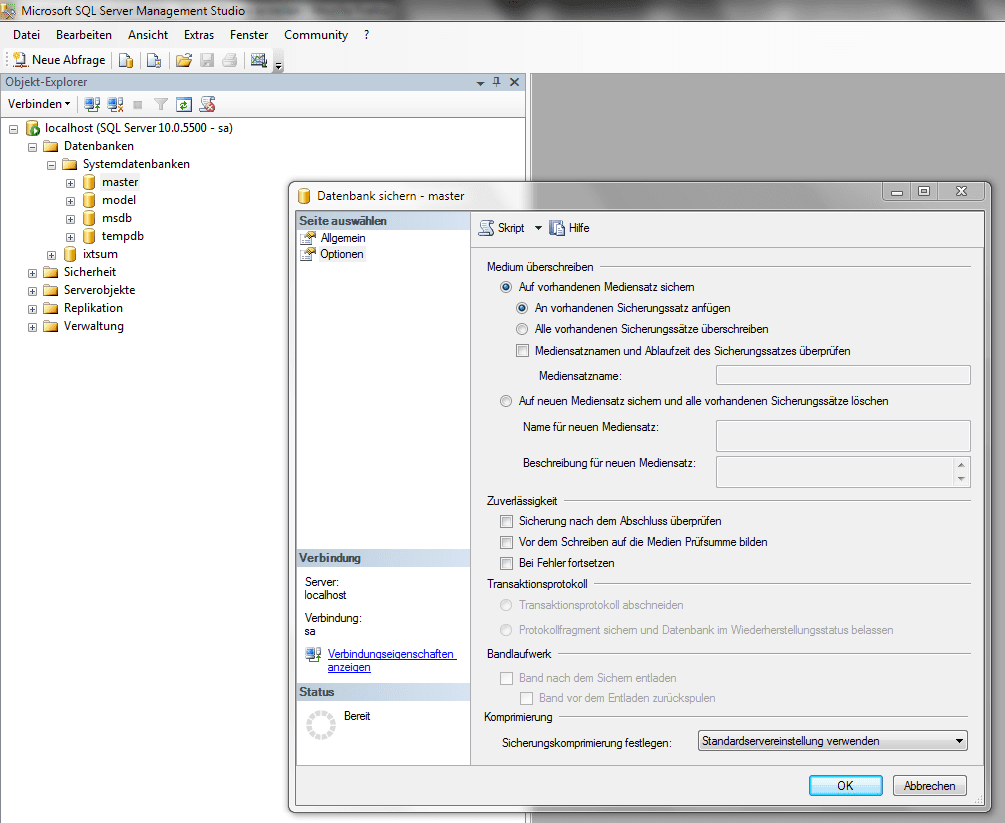Open Sicherungskomprimierung festlegen dropdown
This screenshot has width=1005, height=823.
click(x=832, y=741)
